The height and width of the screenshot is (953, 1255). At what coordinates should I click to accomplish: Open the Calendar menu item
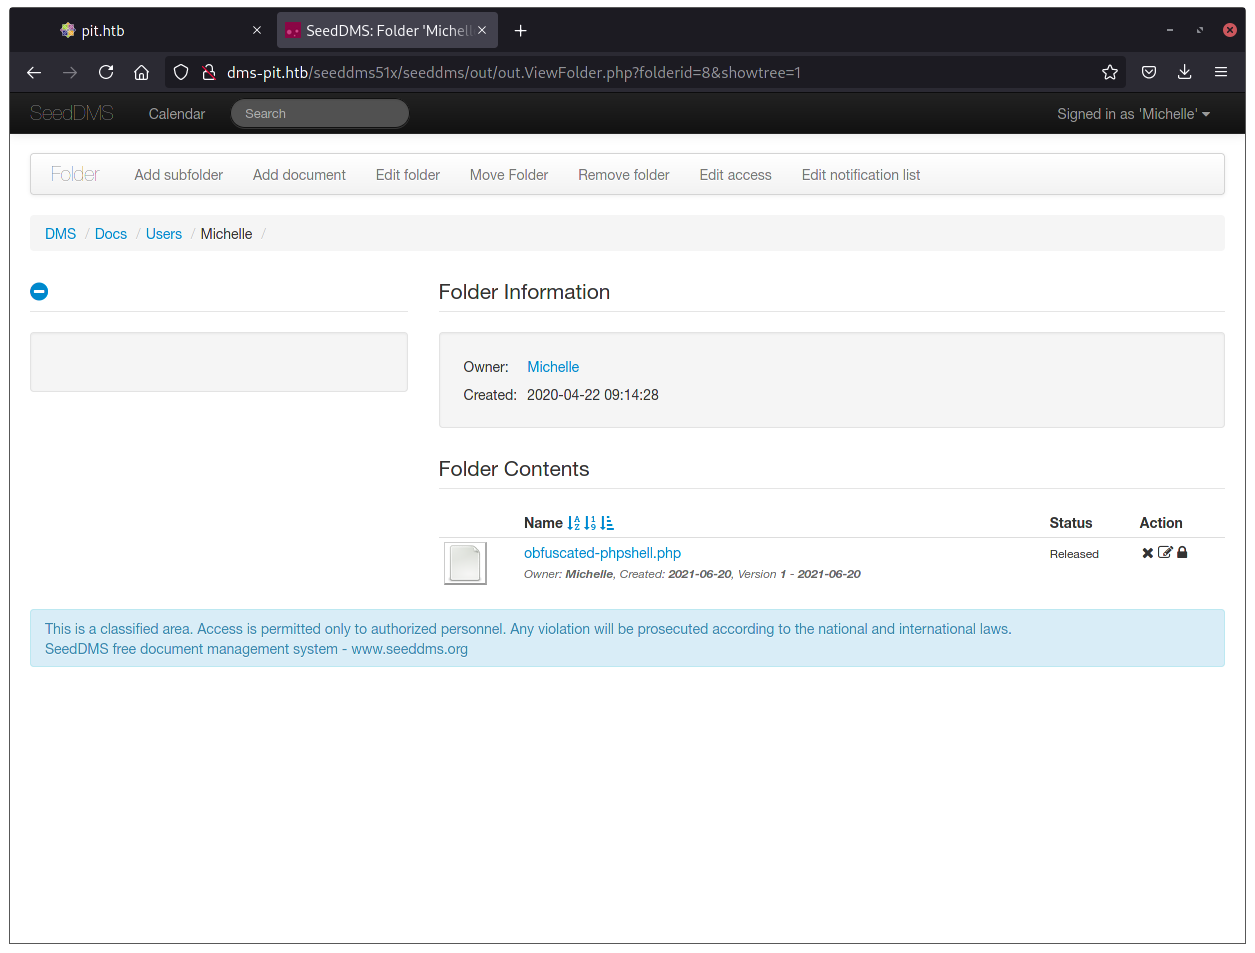(x=176, y=113)
